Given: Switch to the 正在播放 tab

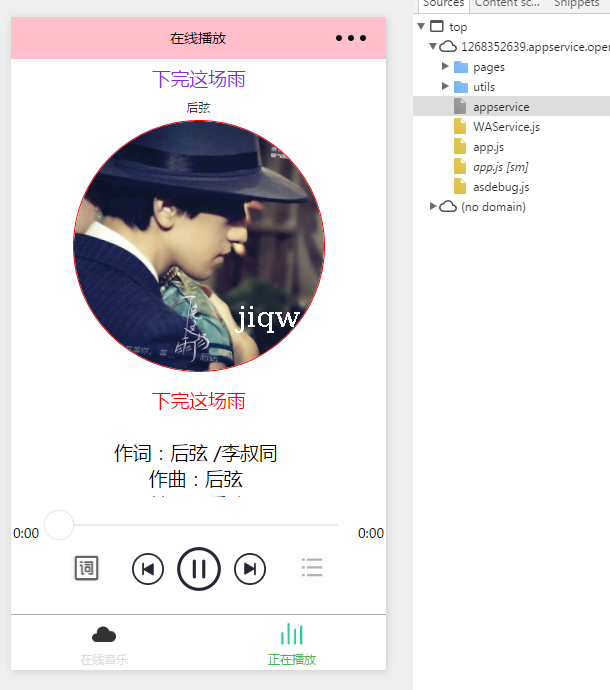Looking at the screenshot, I should pyautogui.click(x=292, y=645).
